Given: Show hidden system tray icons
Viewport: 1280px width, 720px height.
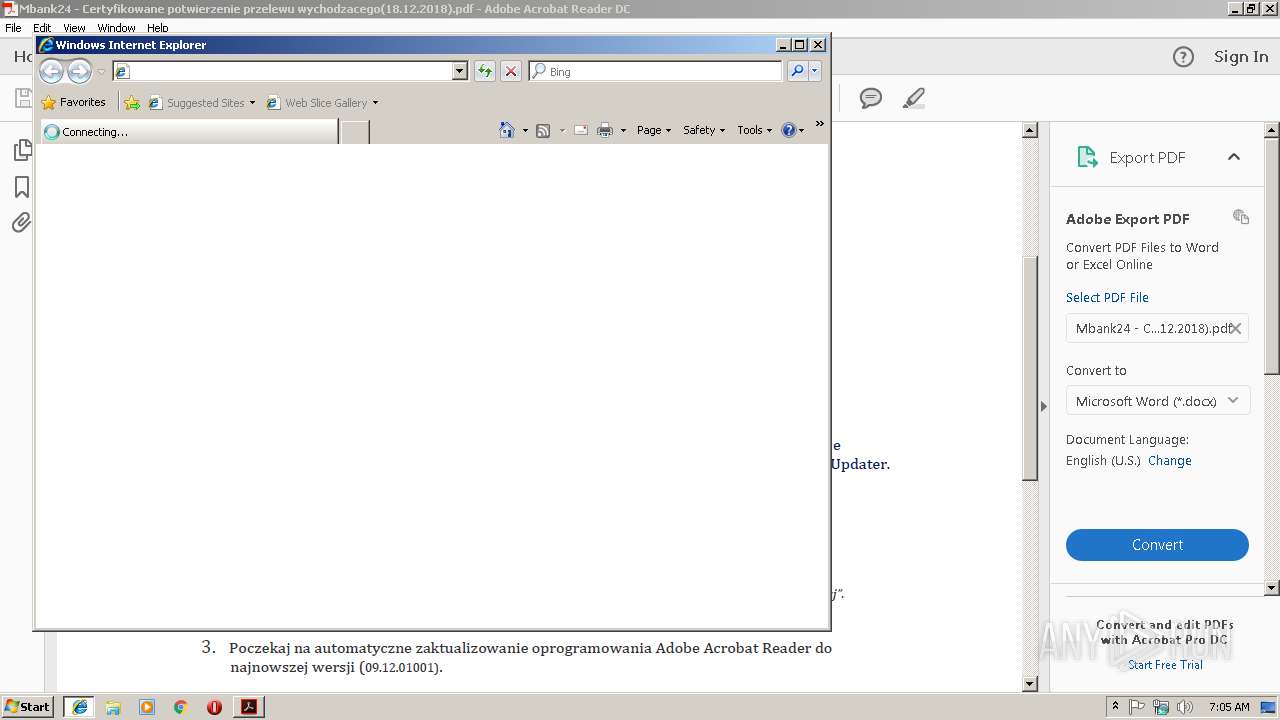Looking at the screenshot, I should click(1115, 706).
